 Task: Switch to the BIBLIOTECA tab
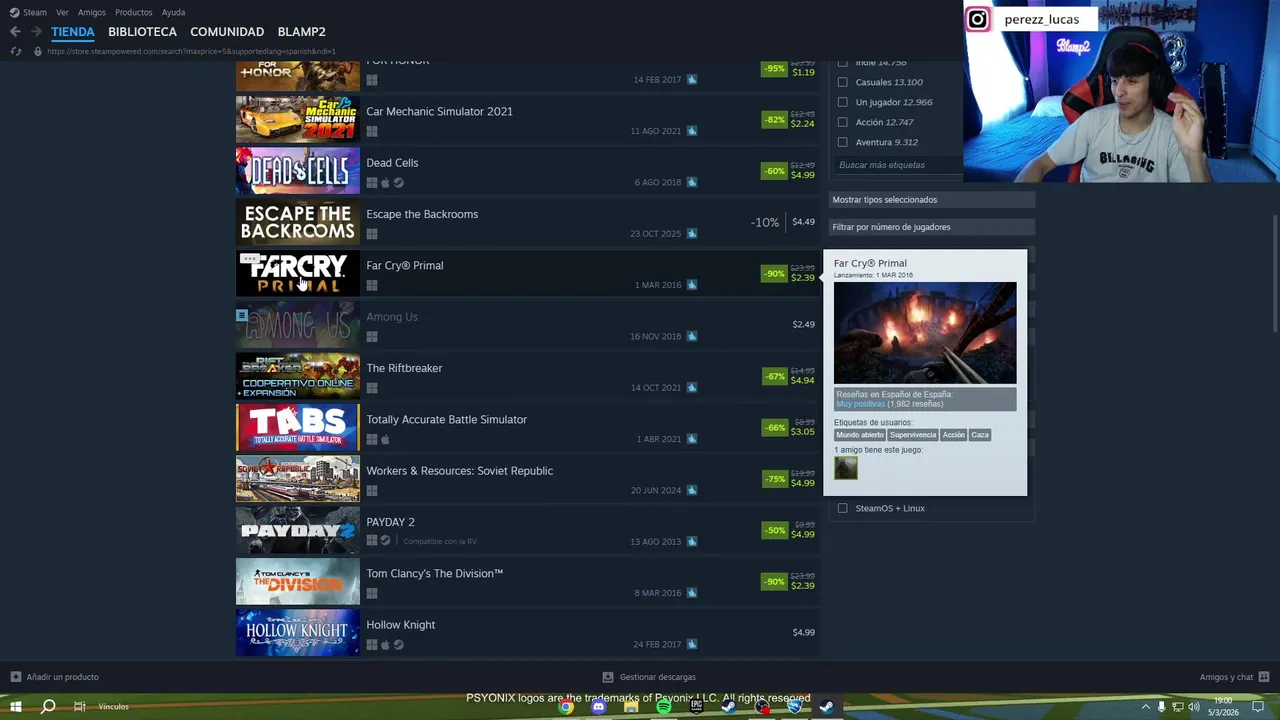pos(142,32)
